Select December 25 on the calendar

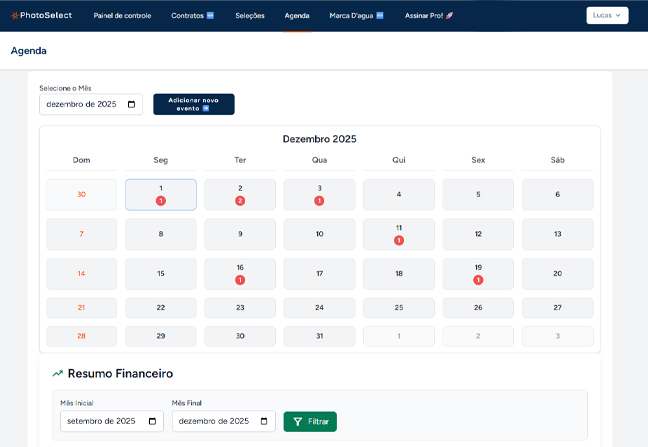pyautogui.click(x=399, y=308)
